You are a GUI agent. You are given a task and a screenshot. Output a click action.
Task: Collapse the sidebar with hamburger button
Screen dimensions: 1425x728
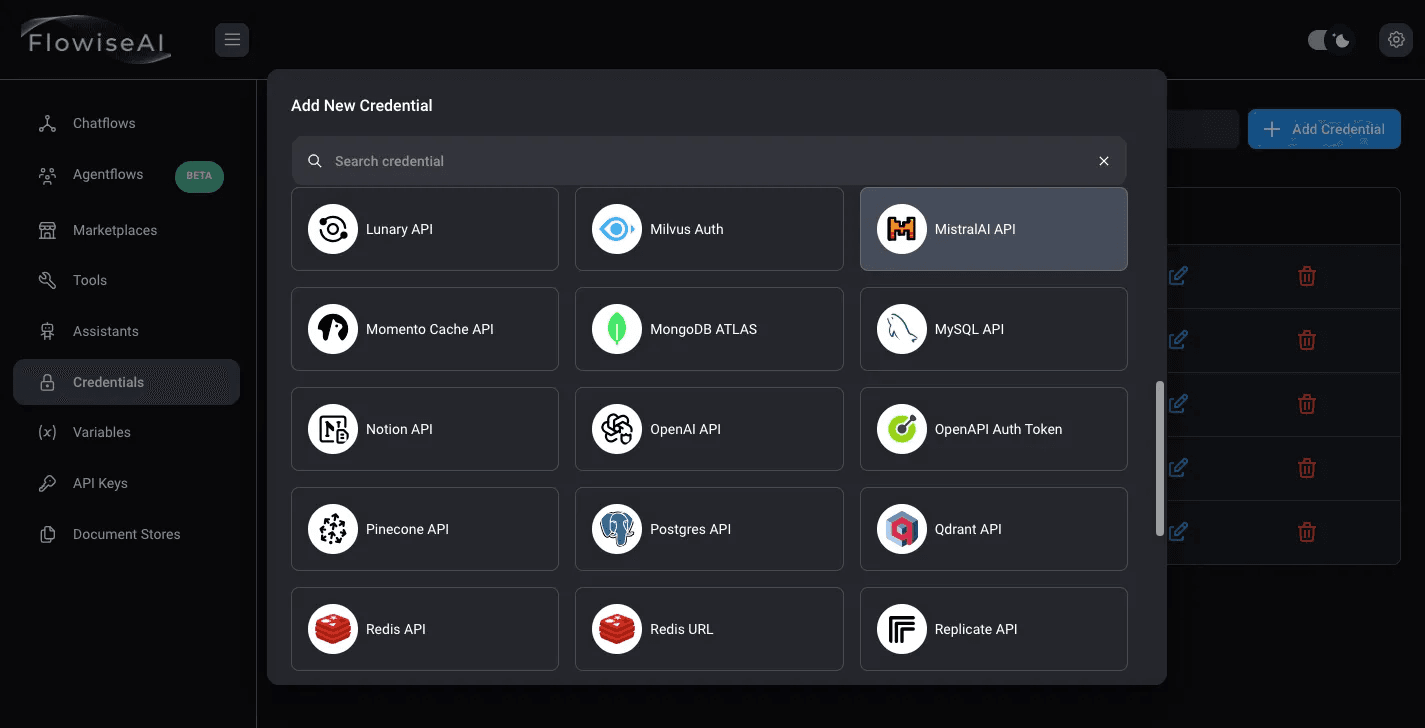[x=232, y=40]
